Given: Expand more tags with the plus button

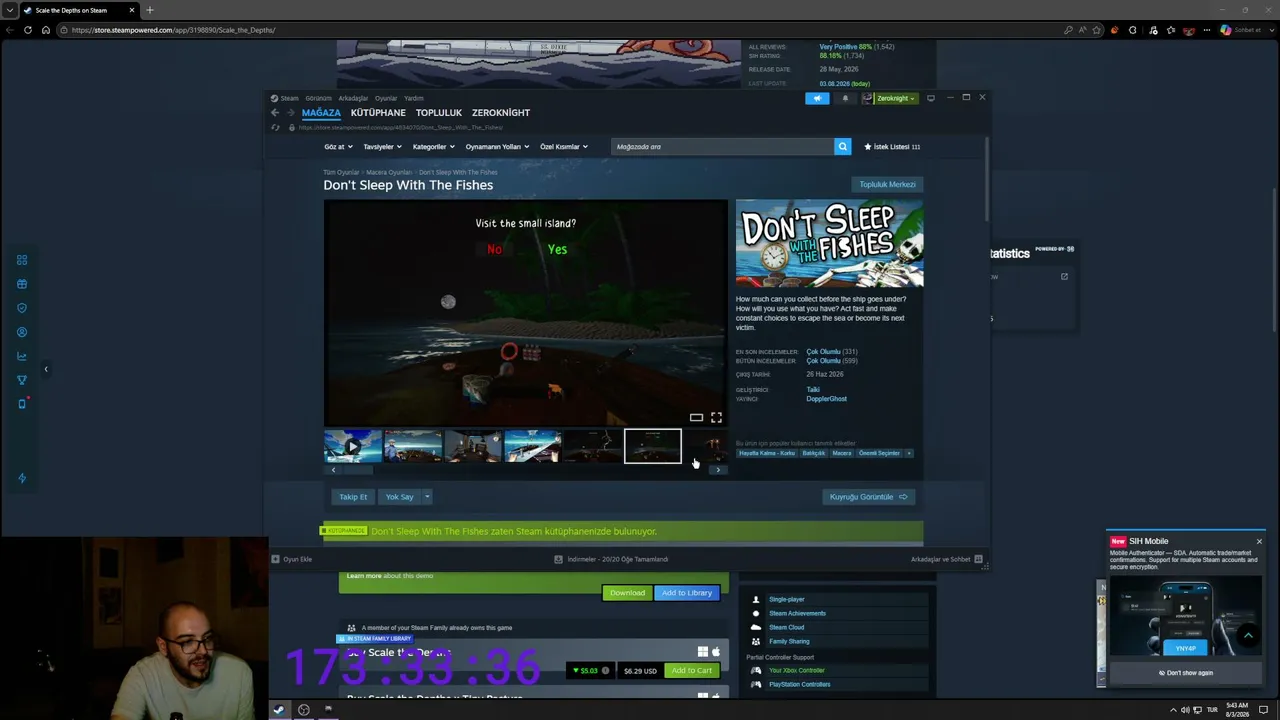Looking at the screenshot, I should pyautogui.click(x=909, y=453).
